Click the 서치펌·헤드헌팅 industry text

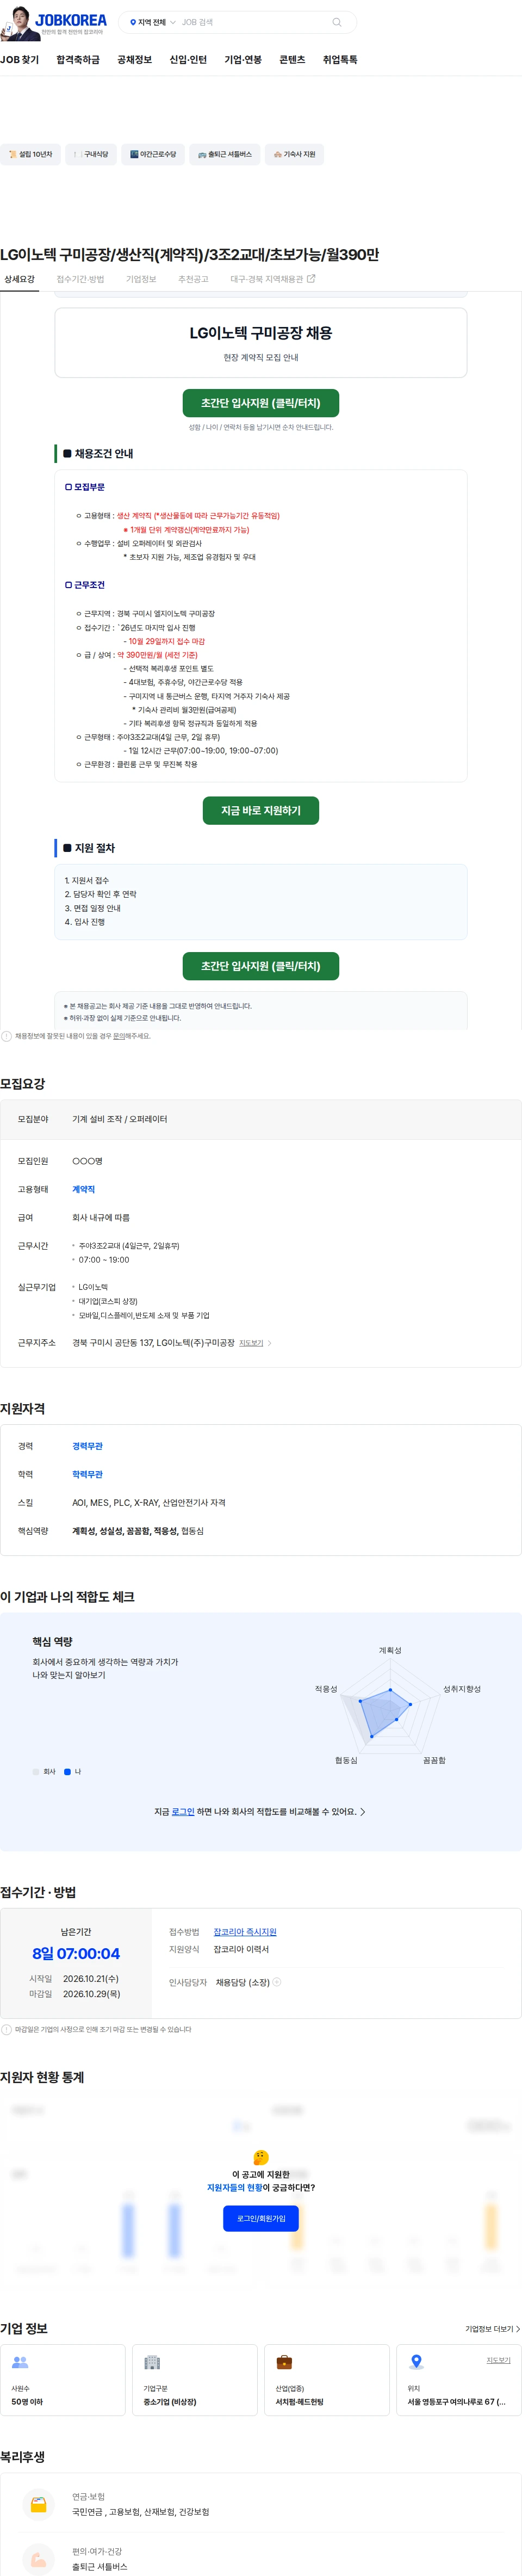point(299,2401)
